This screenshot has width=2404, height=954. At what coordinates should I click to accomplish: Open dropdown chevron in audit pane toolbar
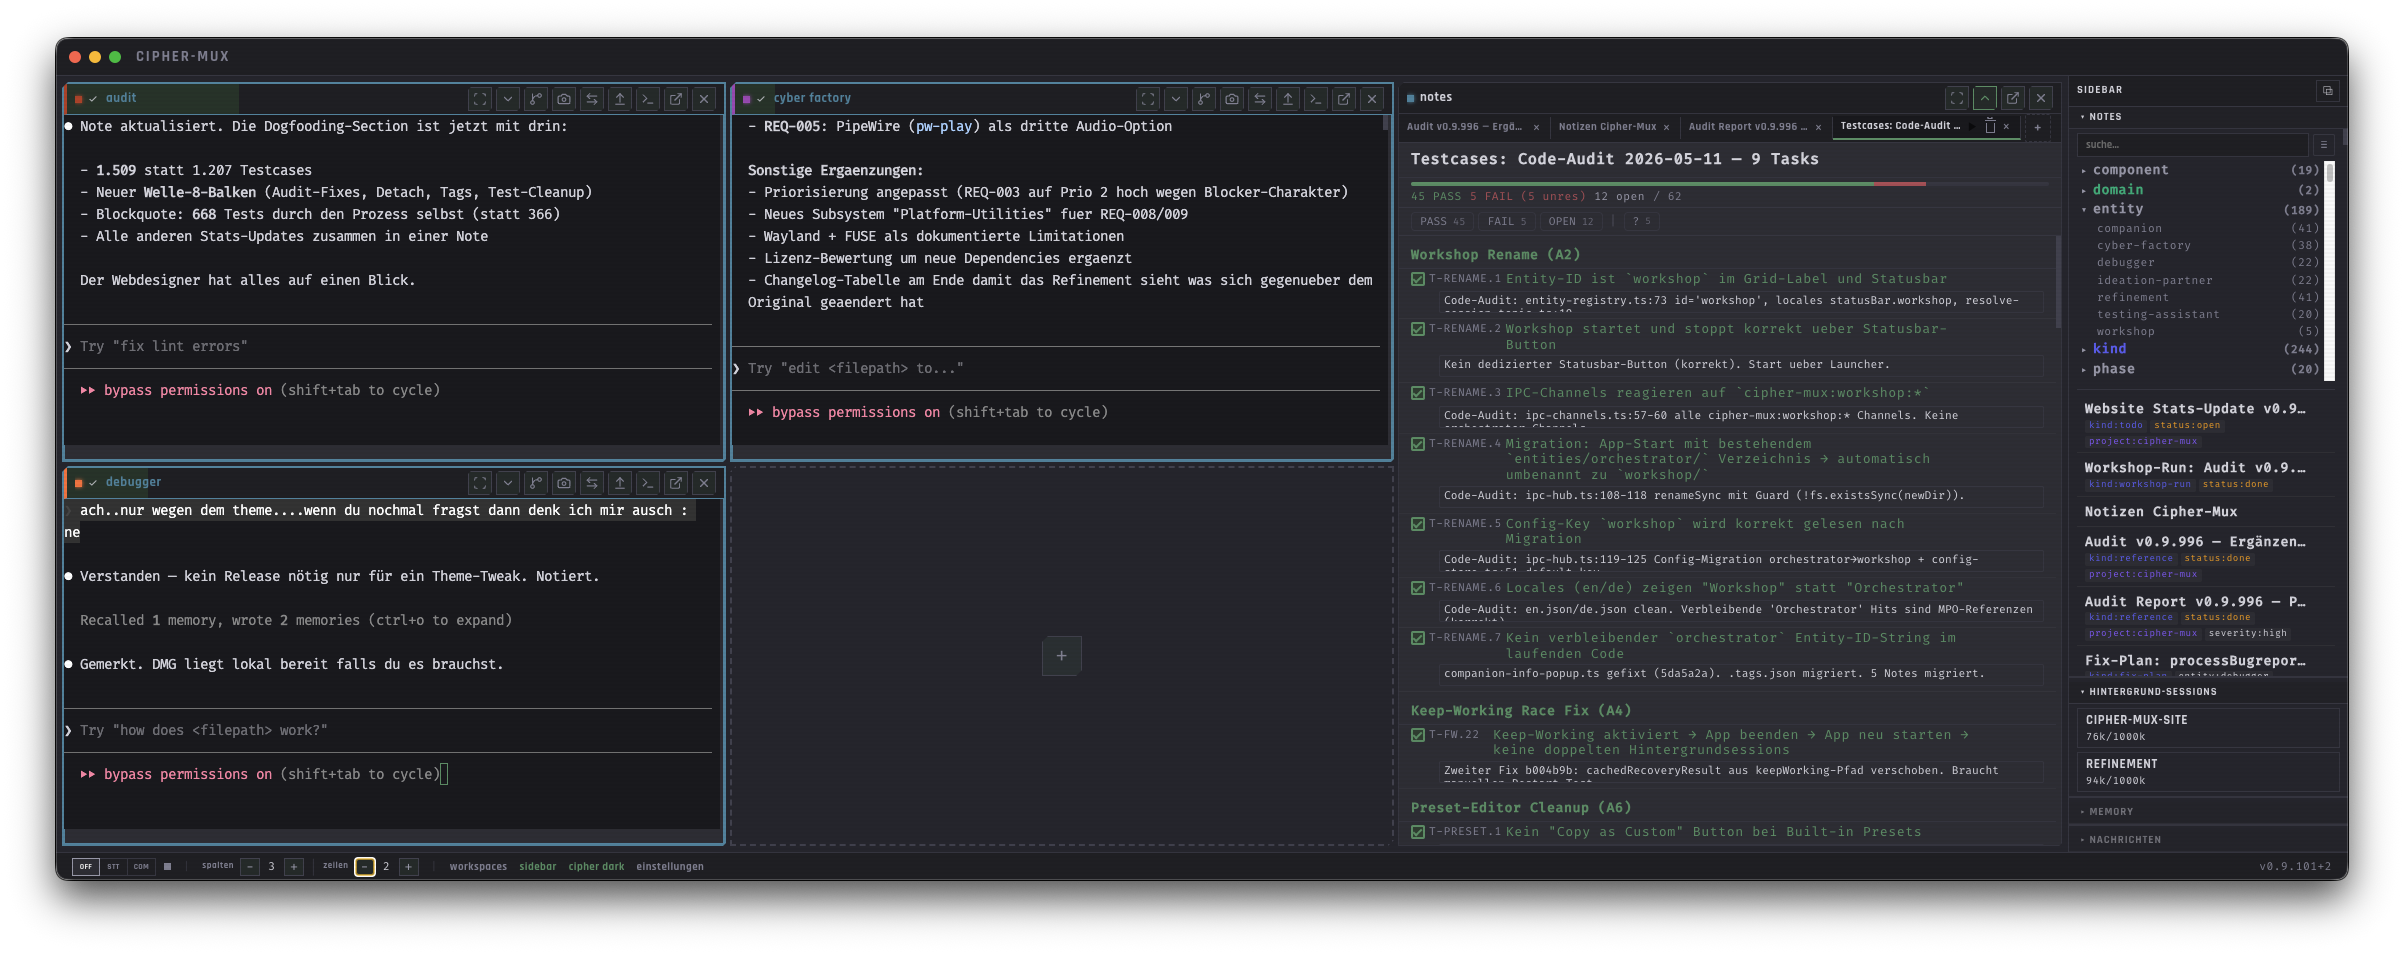pos(508,99)
